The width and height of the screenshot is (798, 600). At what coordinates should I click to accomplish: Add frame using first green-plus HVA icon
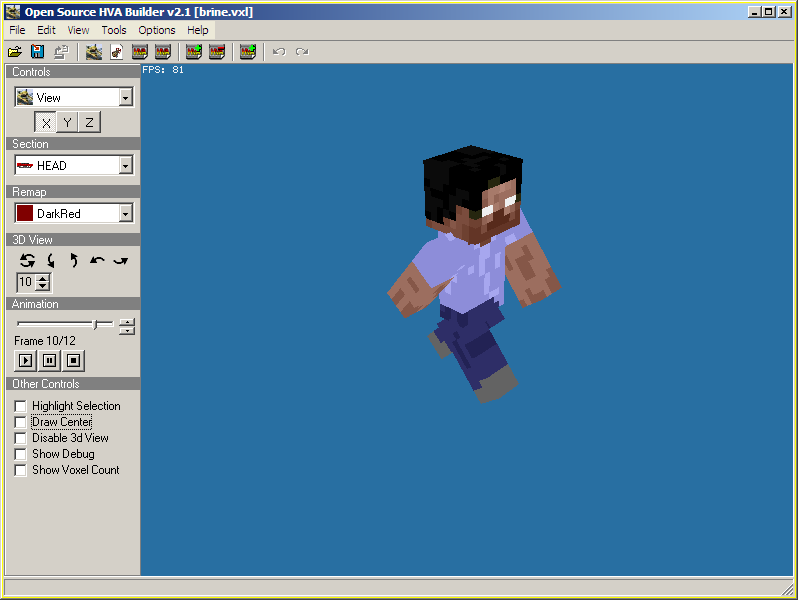(194, 51)
